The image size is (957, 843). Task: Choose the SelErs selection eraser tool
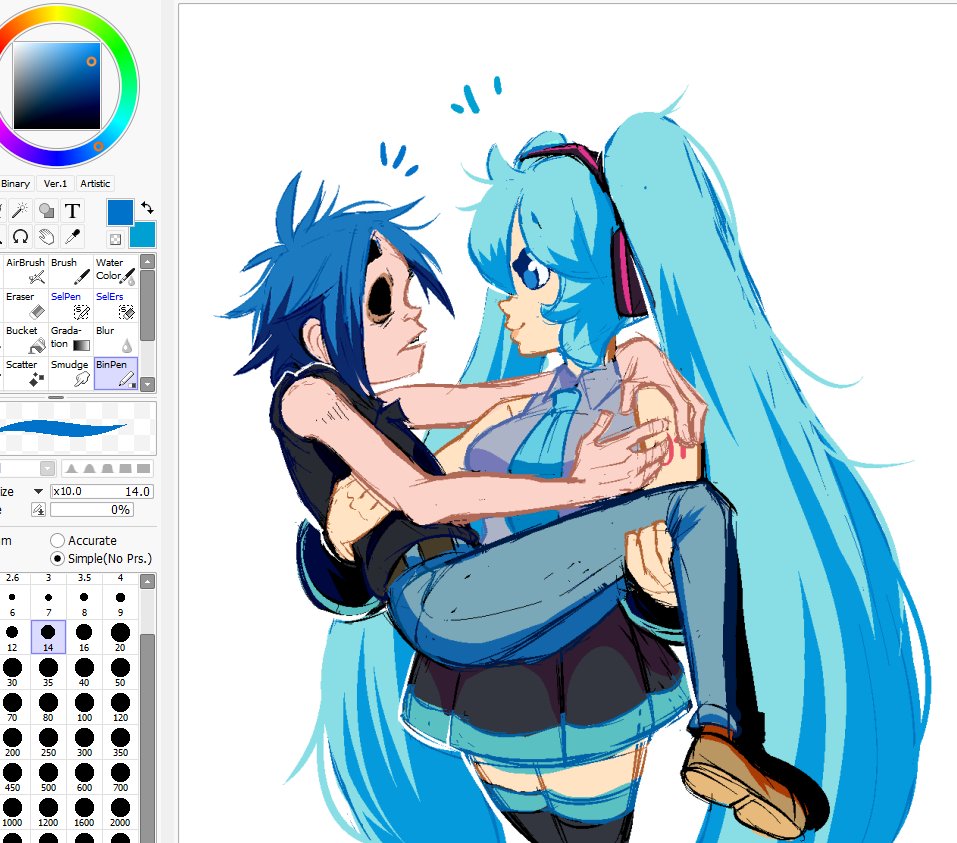(x=115, y=305)
